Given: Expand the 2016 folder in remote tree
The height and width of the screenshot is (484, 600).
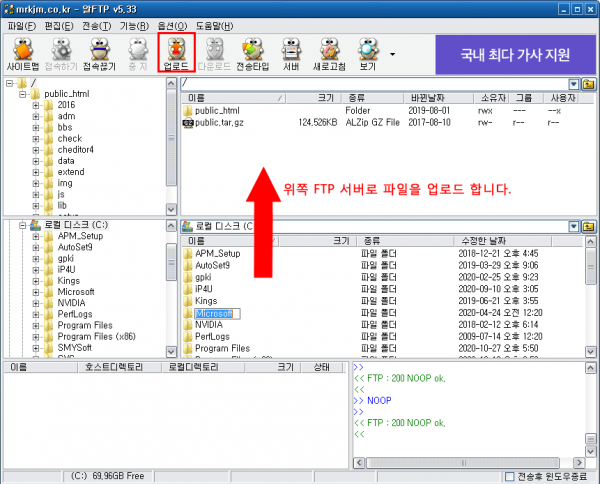Looking at the screenshot, I should [x=36, y=105].
